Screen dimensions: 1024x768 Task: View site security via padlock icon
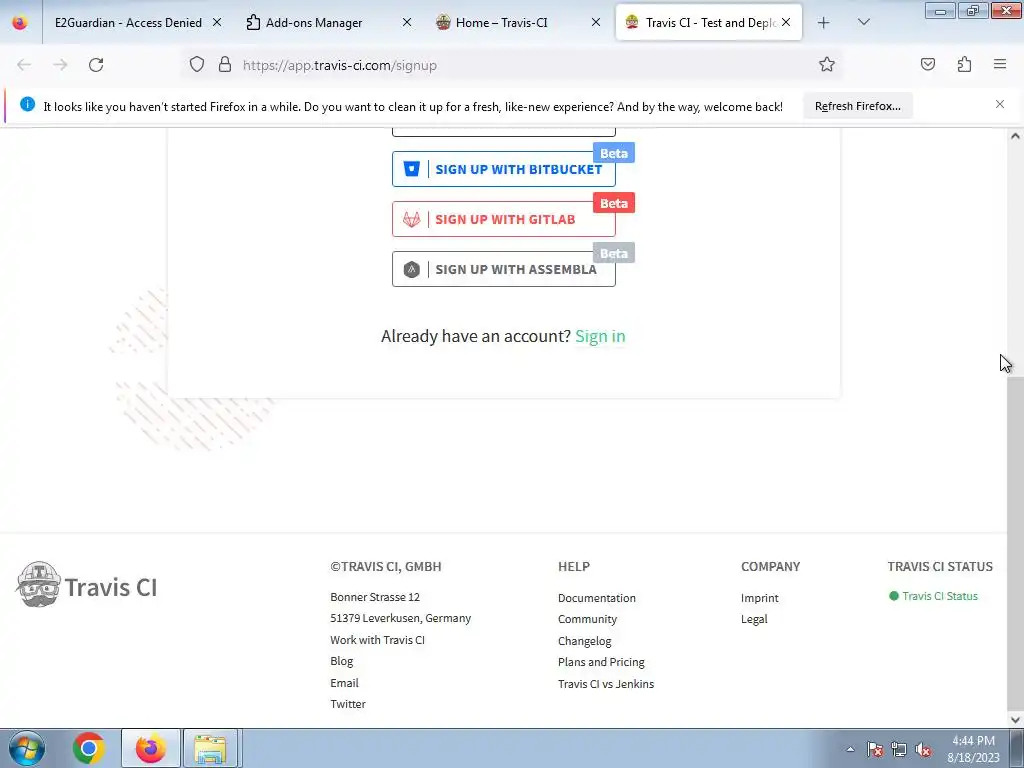[x=225, y=65]
